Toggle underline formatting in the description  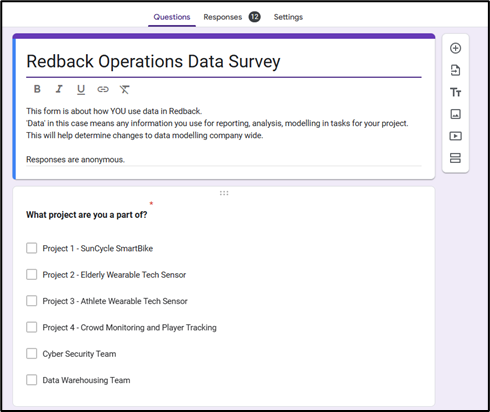[81, 90]
